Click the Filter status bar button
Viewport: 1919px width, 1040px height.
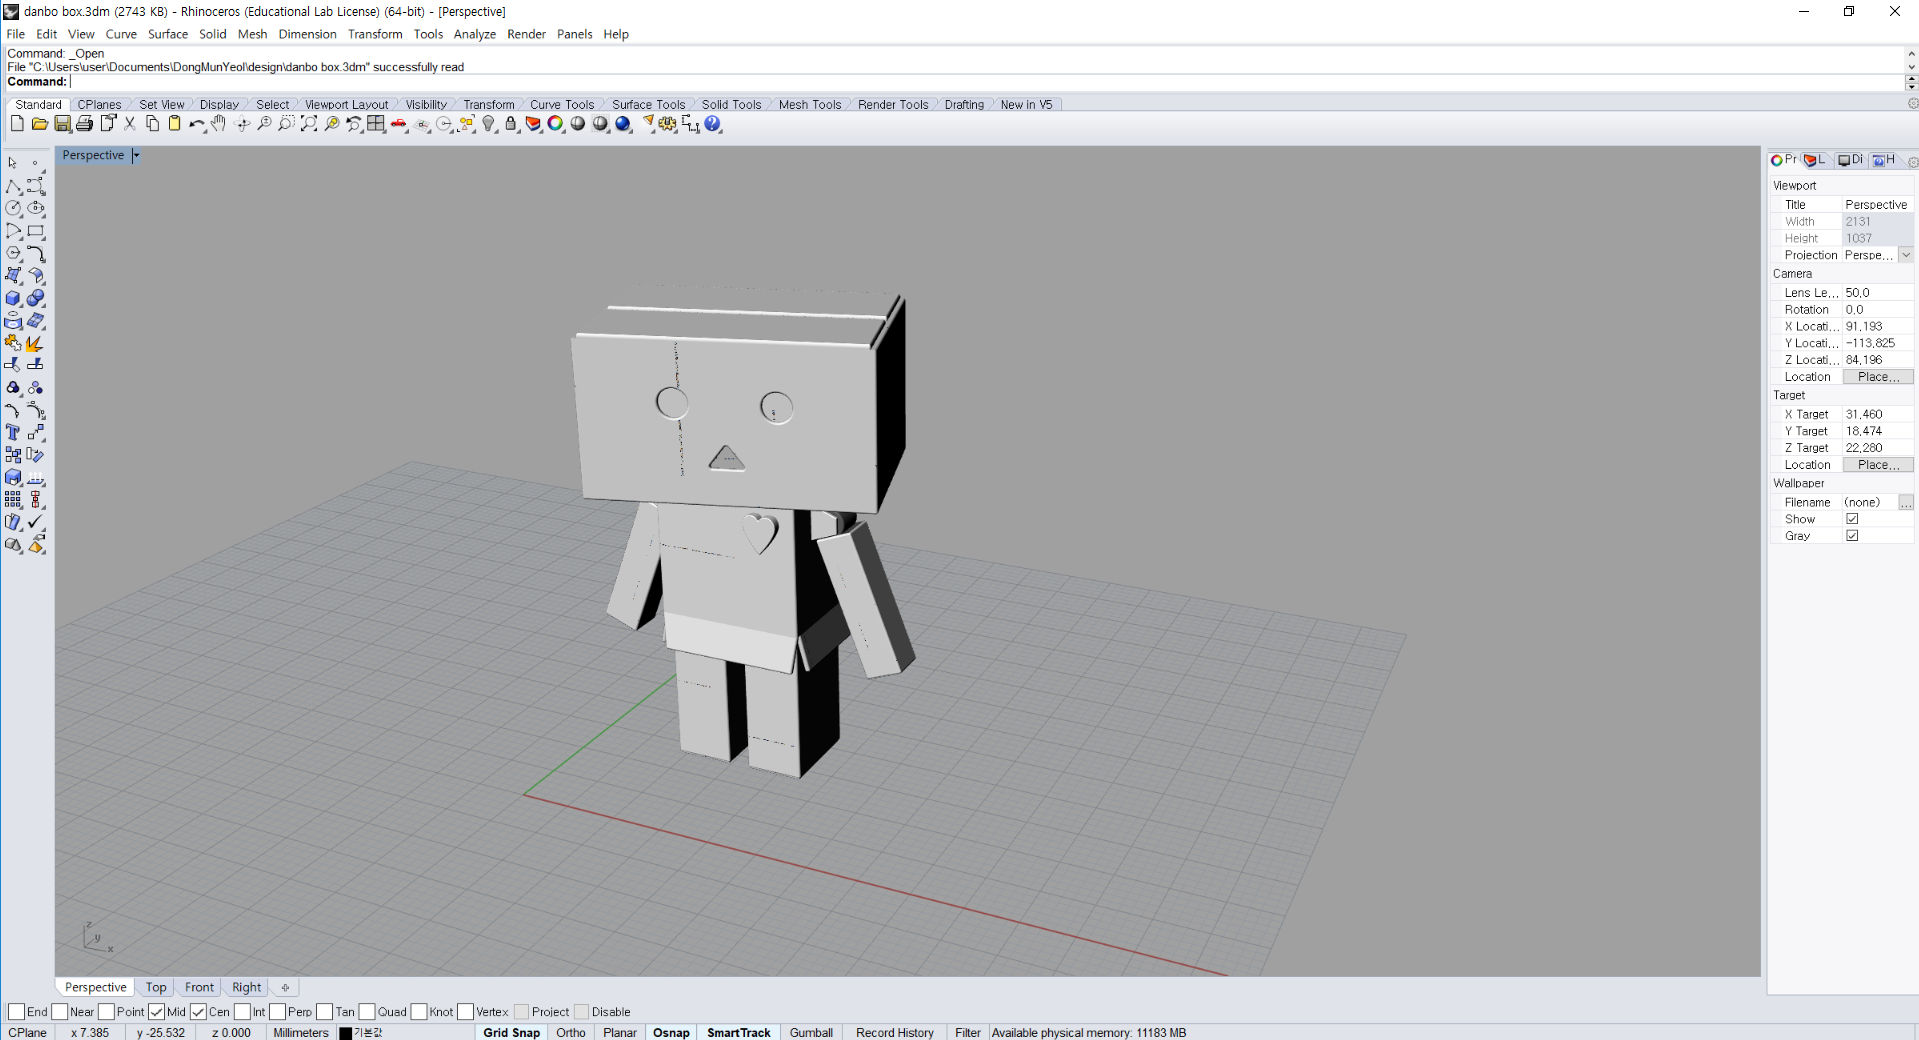tap(968, 1033)
